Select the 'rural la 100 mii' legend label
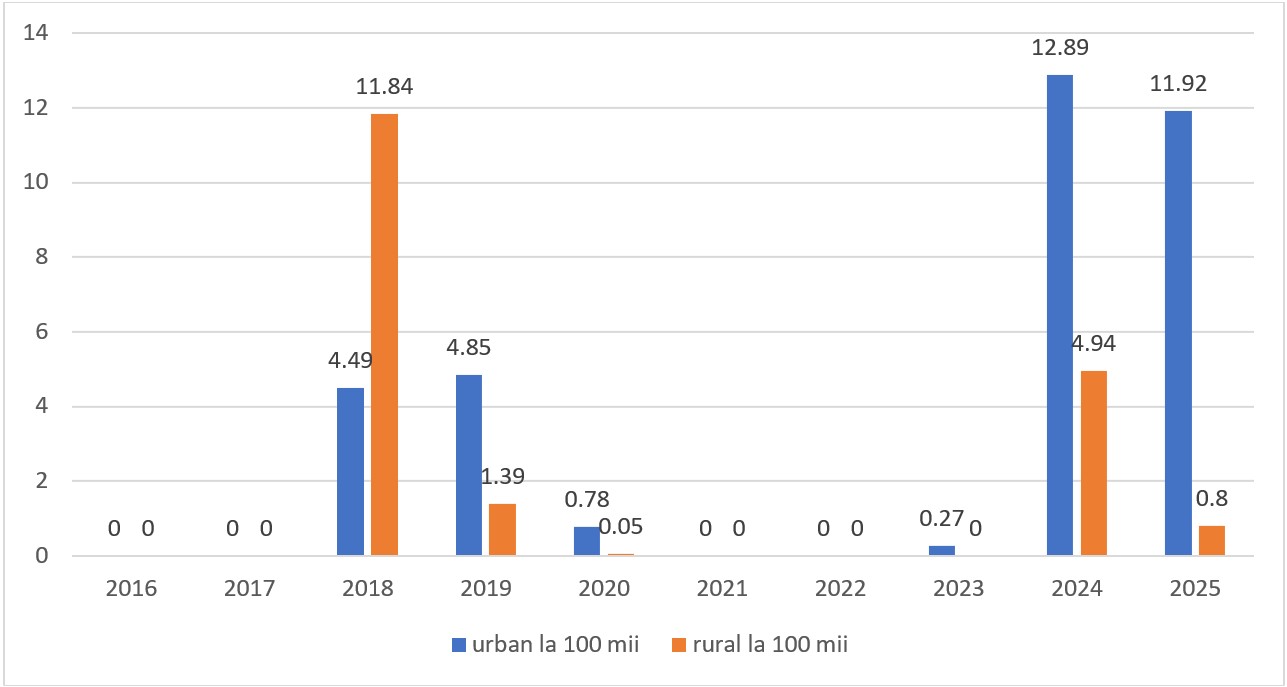The image size is (1287, 687). tap(764, 645)
